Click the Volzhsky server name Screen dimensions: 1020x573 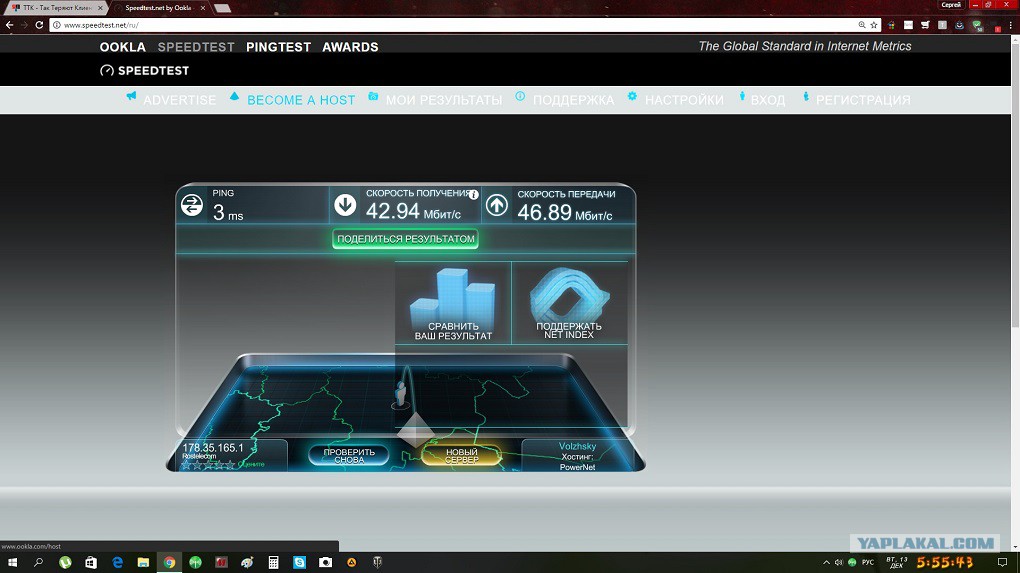pos(577,446)
